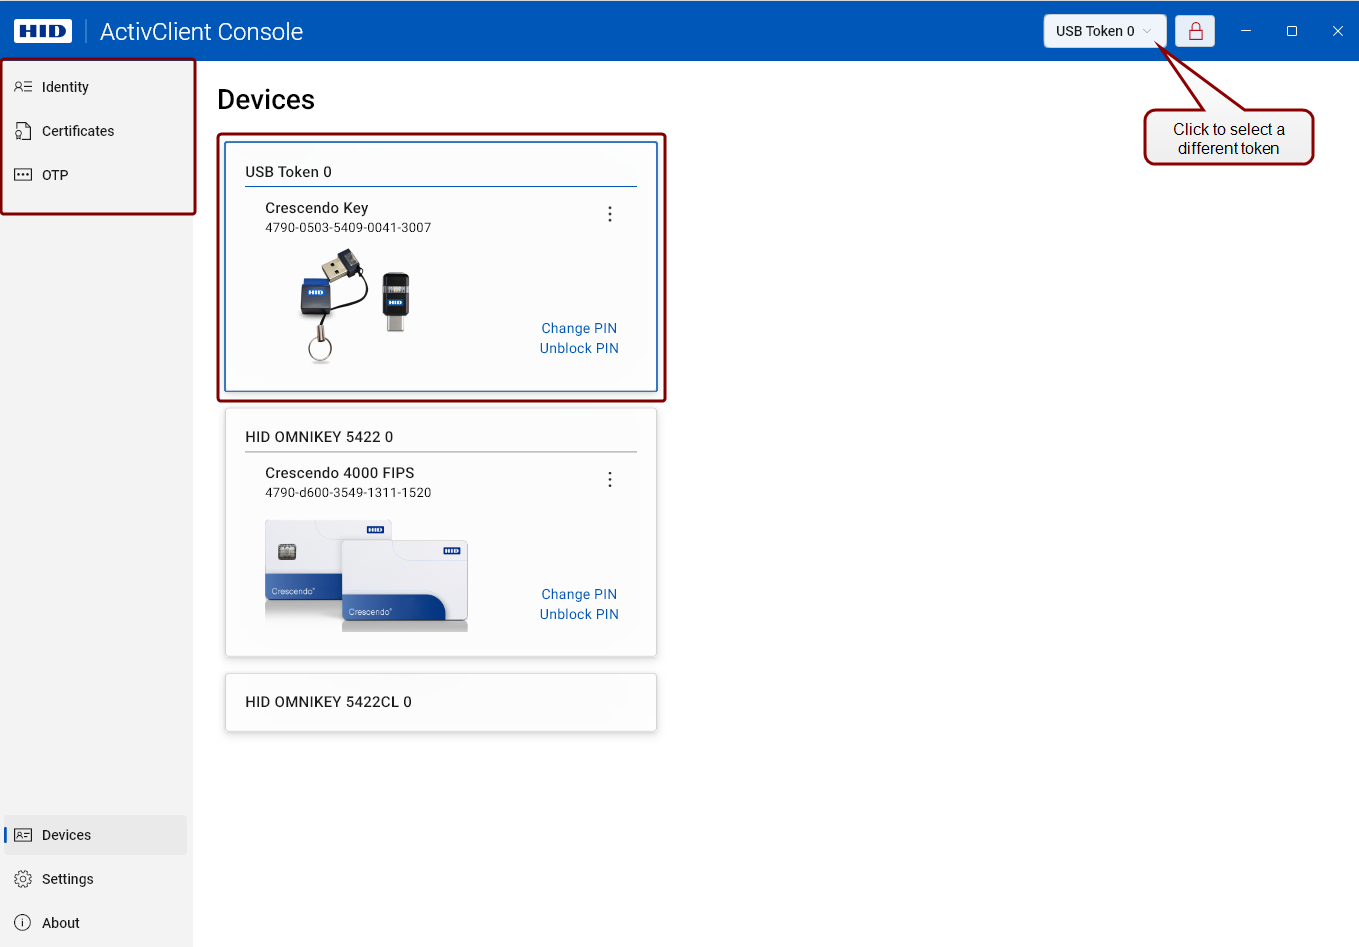The image size is (1359, 947).
Task: Expand the HID OMNIKEY 5422CL 0 card
Action: (440, 702)
